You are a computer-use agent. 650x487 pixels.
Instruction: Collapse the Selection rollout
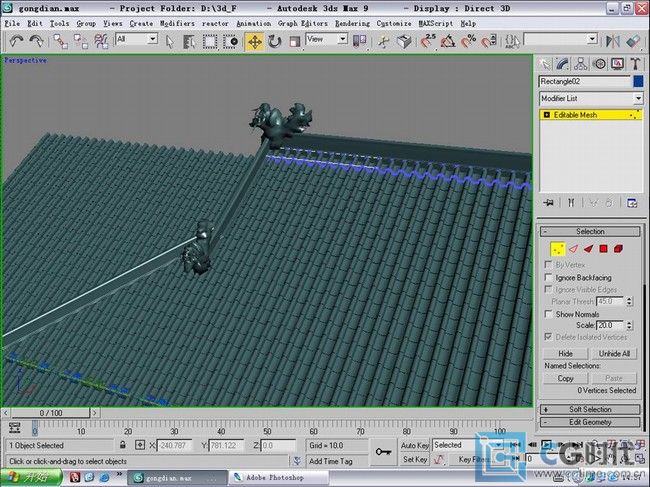click(590, 231)
